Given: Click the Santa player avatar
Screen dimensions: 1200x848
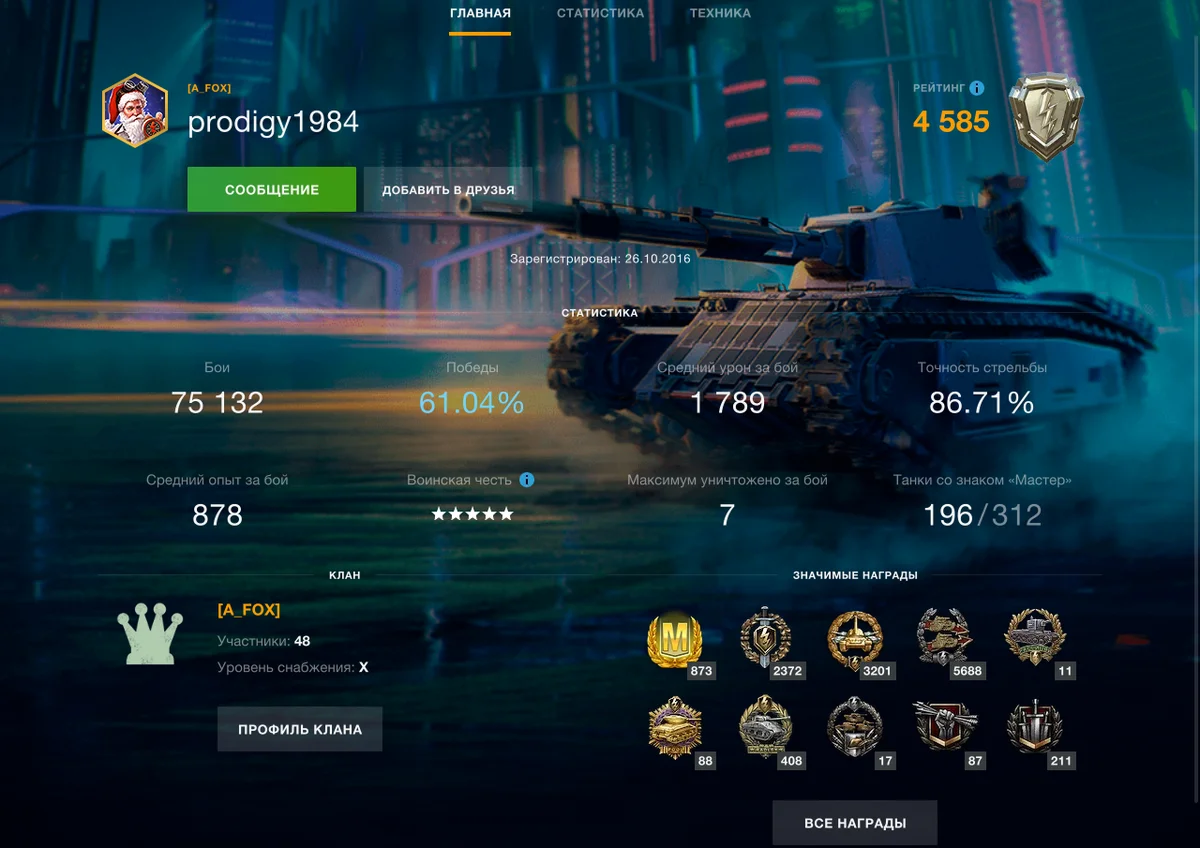Looking at the screenshot, I should (135, 111).
